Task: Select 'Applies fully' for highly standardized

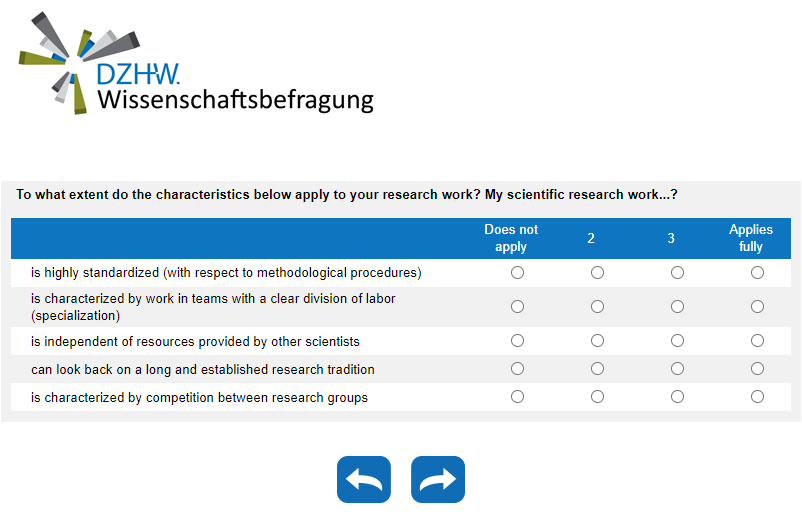Action: click(757, 273)
